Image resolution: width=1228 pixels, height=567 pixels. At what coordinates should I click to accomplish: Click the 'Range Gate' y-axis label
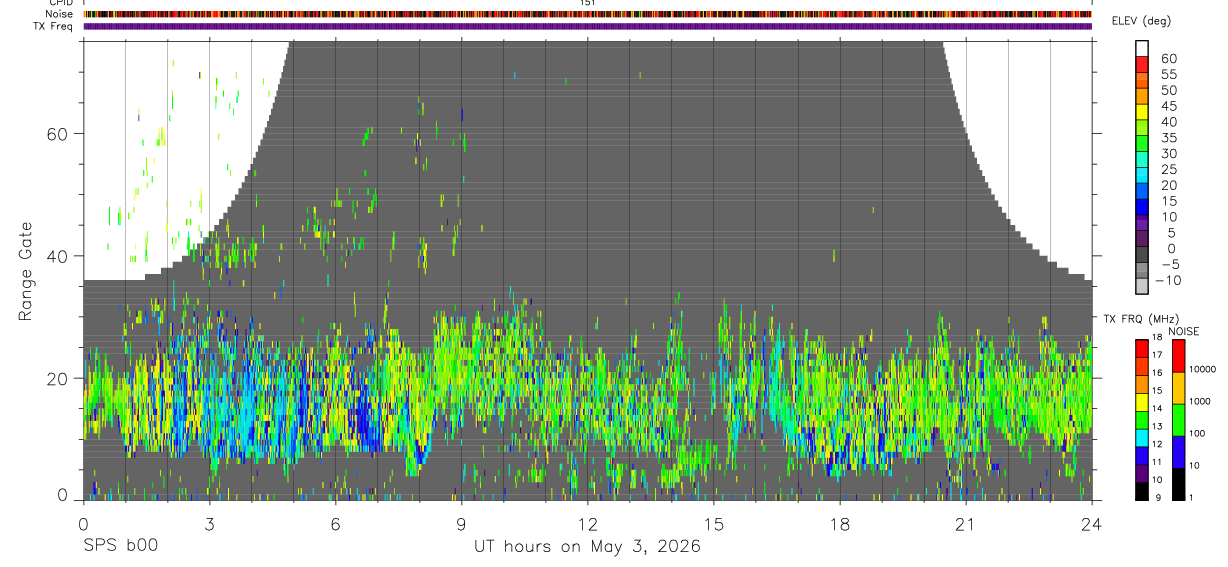pos(27,271)
